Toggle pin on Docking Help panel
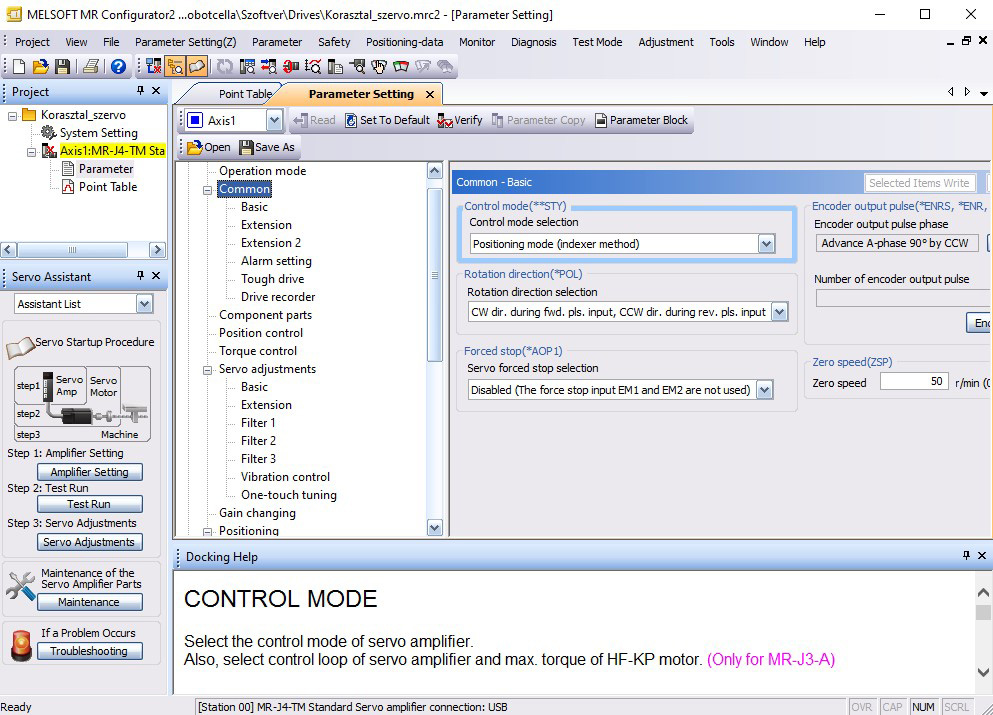This screenshot has width=993, height=715. pos(966,556)
